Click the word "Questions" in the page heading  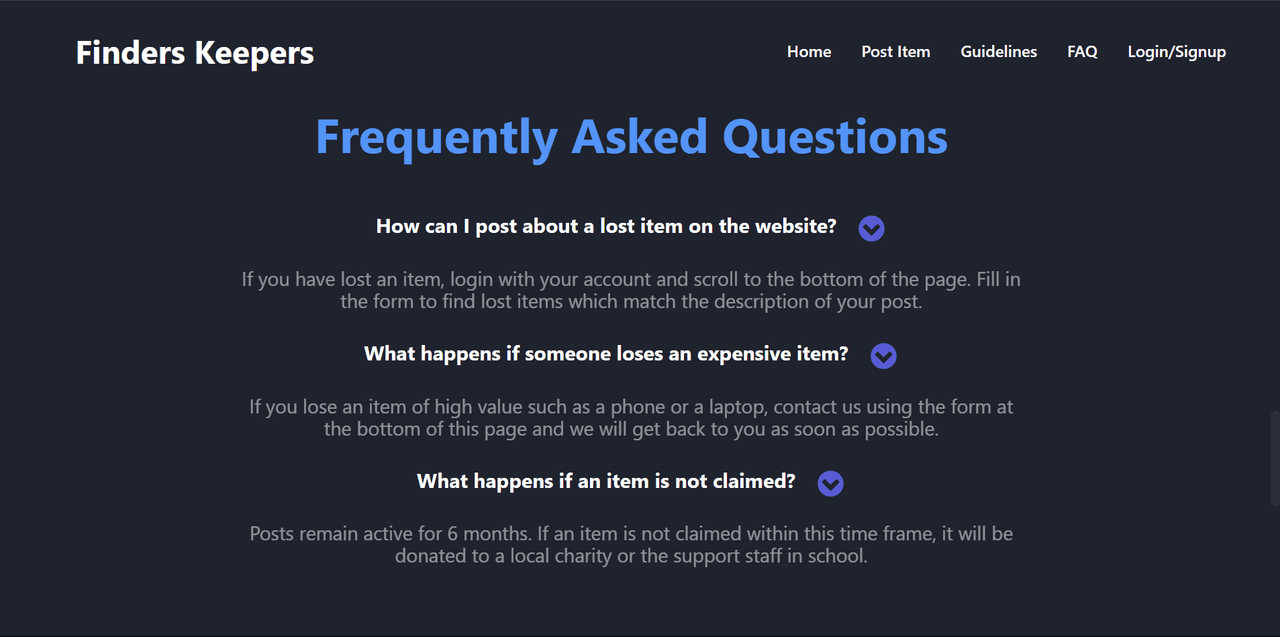835,137
